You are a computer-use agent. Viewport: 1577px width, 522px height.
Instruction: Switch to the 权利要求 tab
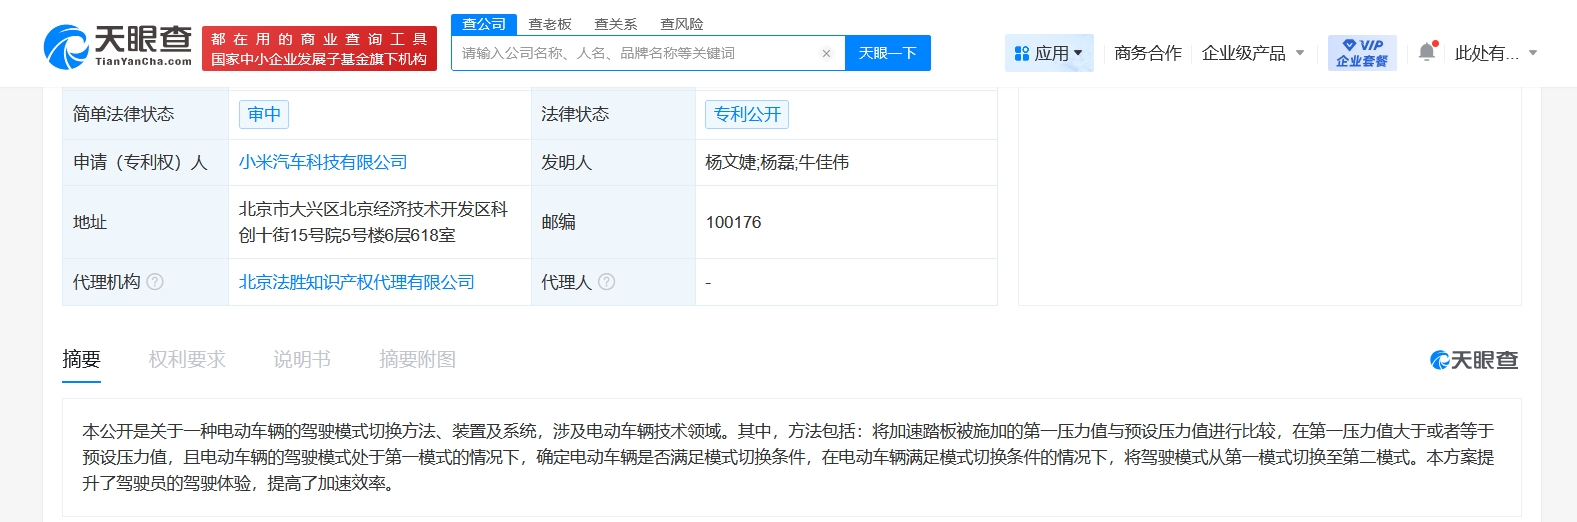tap(187, 359)
